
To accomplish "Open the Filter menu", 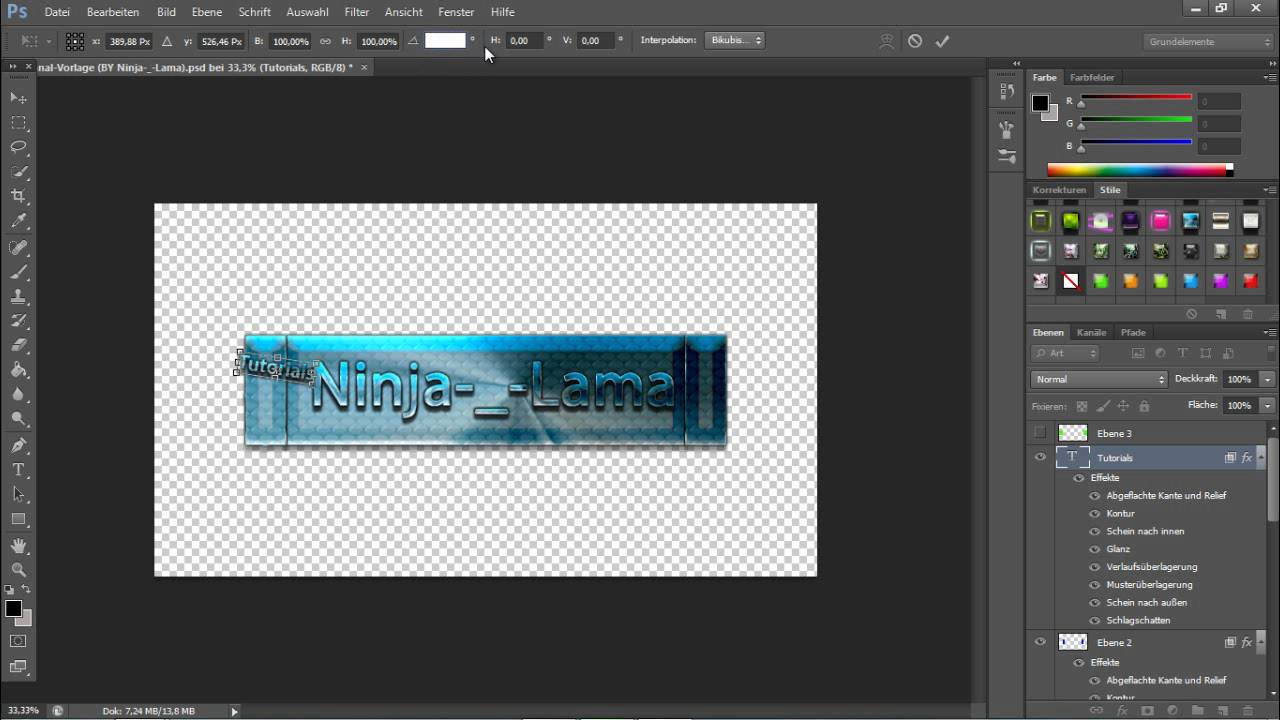I will (357, 12).
